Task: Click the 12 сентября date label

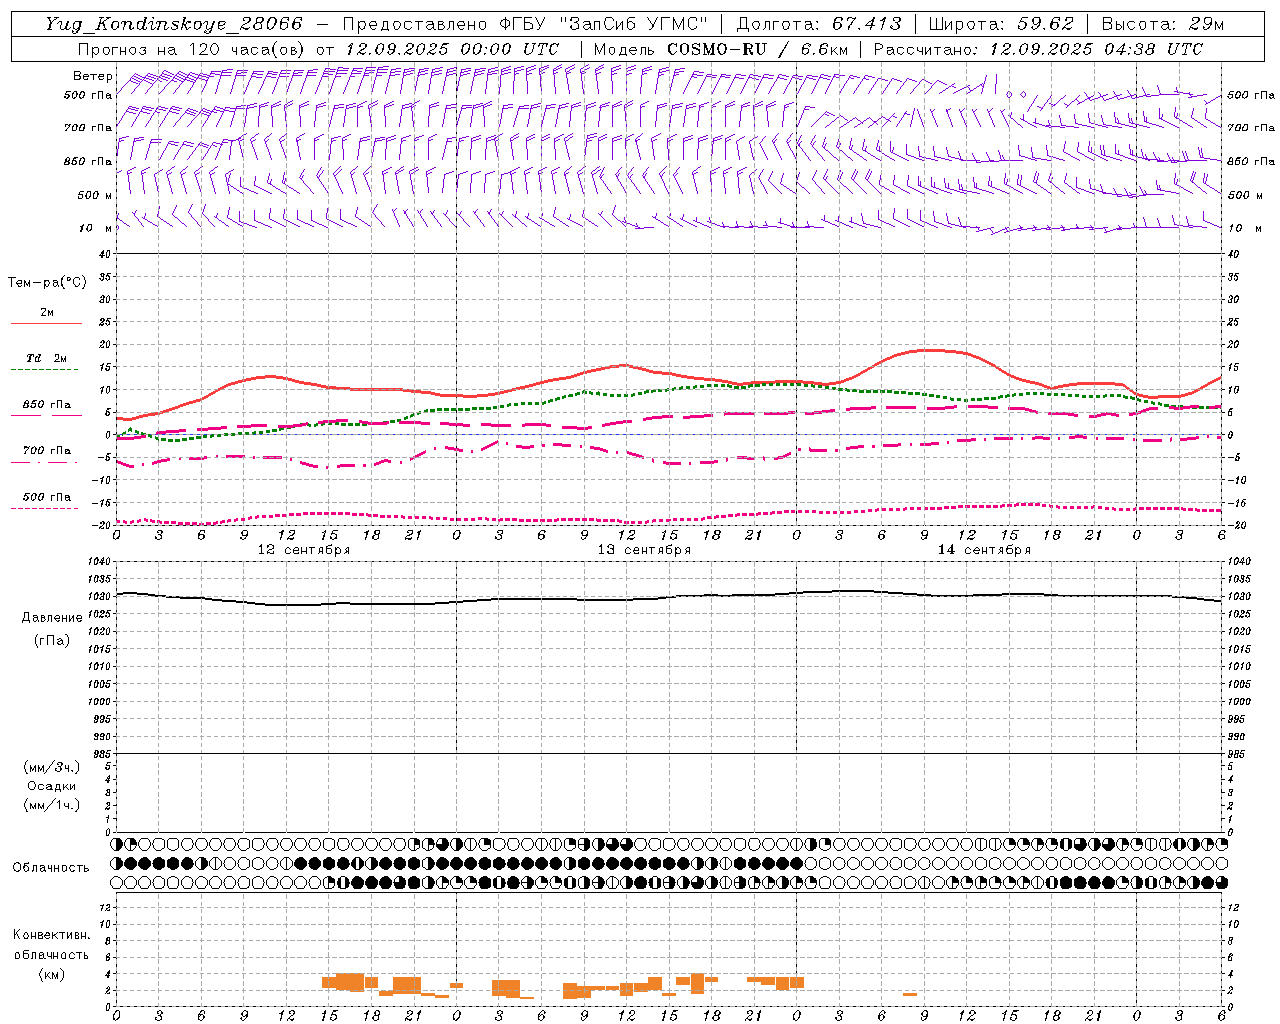Action: [304, 550]
